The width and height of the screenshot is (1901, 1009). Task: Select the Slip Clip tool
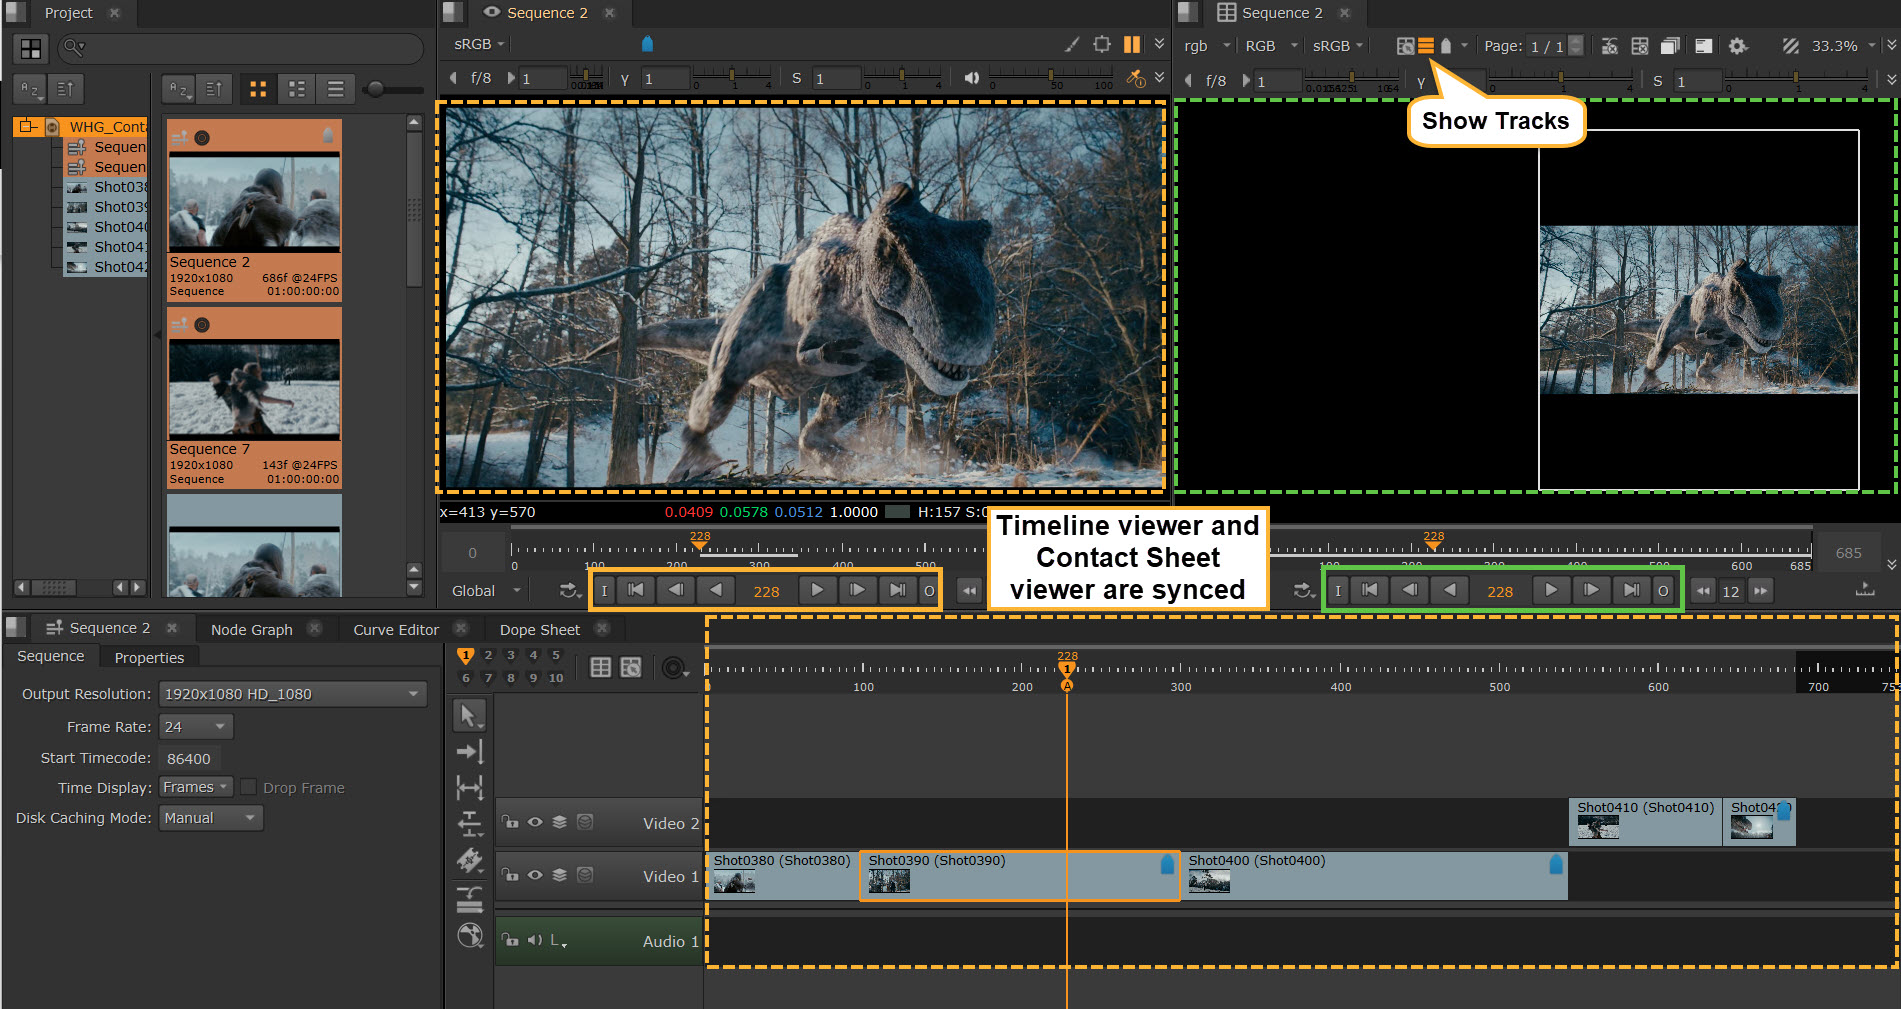(469, 788)
